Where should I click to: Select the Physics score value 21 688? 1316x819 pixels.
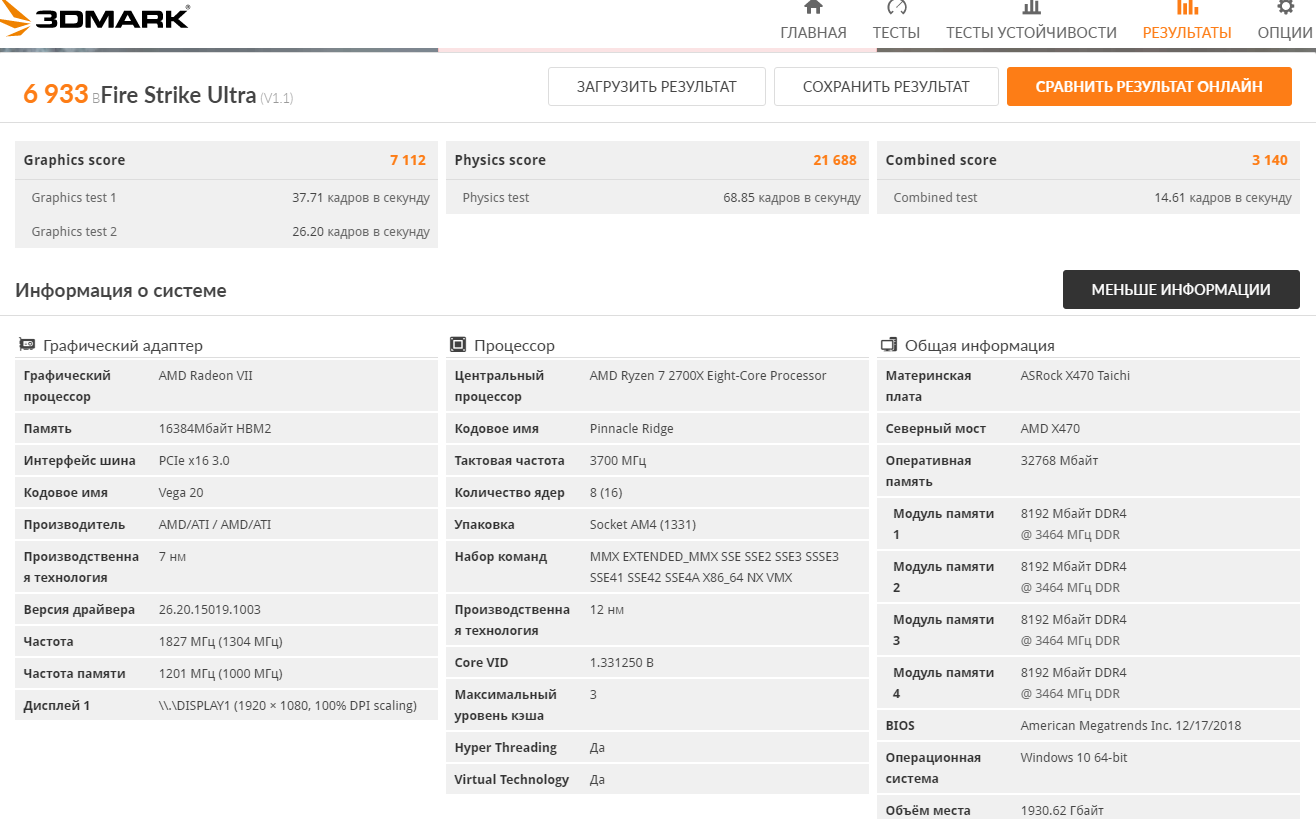tap(835, 160)
